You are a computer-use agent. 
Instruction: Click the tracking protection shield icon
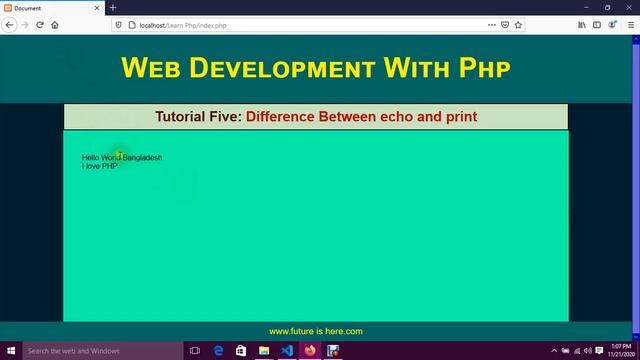[118, 25]
